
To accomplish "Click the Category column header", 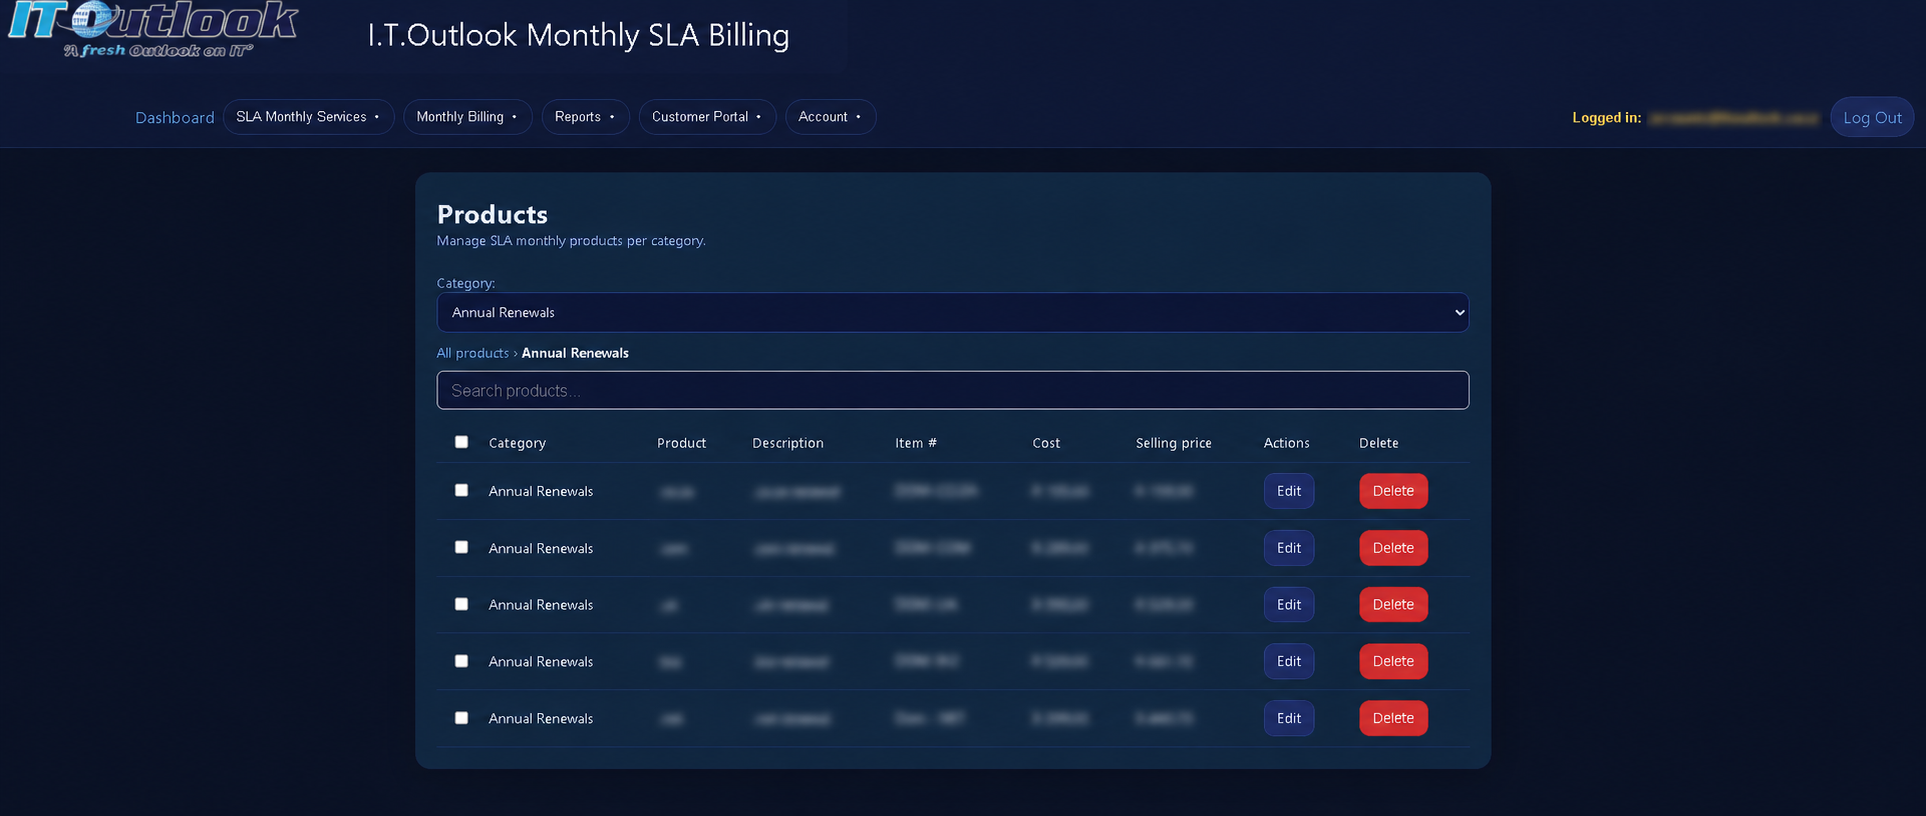I will 517,443.
